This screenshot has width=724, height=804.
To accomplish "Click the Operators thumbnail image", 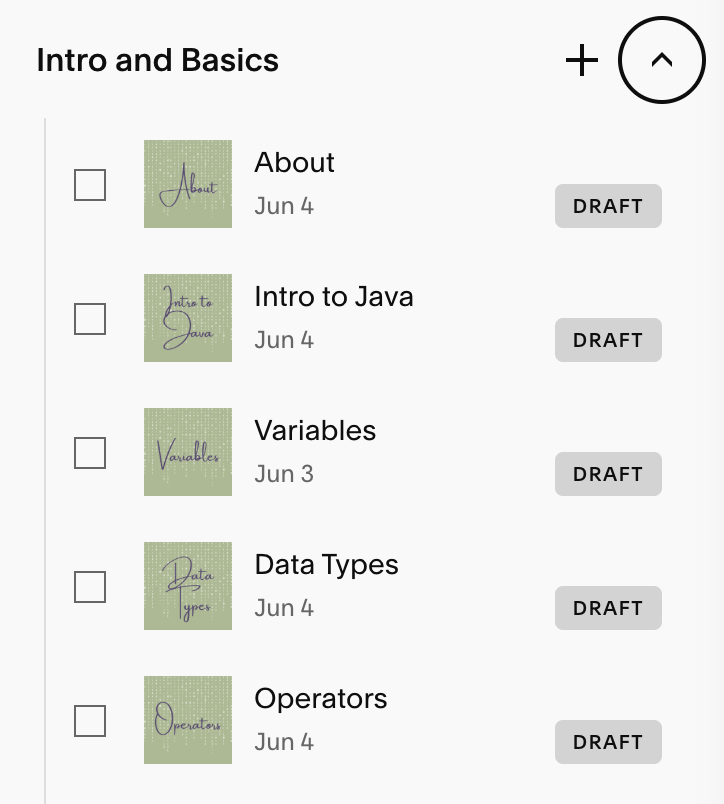I will pyautogui.click(x=188, y=720).
